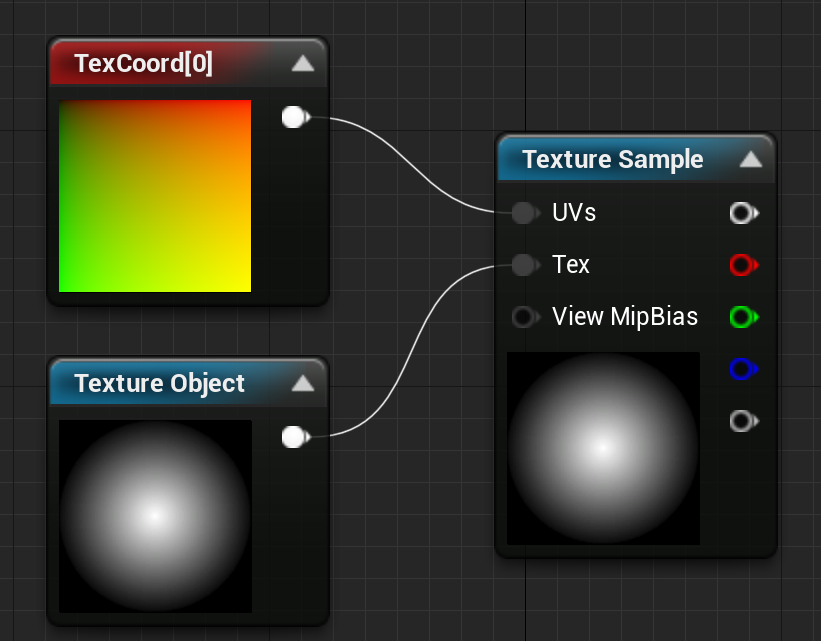Image resolution: width=821 pixels, height=641 pixels.
Task: Click the Texture Object output pin
Action: [x=296, y=437]
